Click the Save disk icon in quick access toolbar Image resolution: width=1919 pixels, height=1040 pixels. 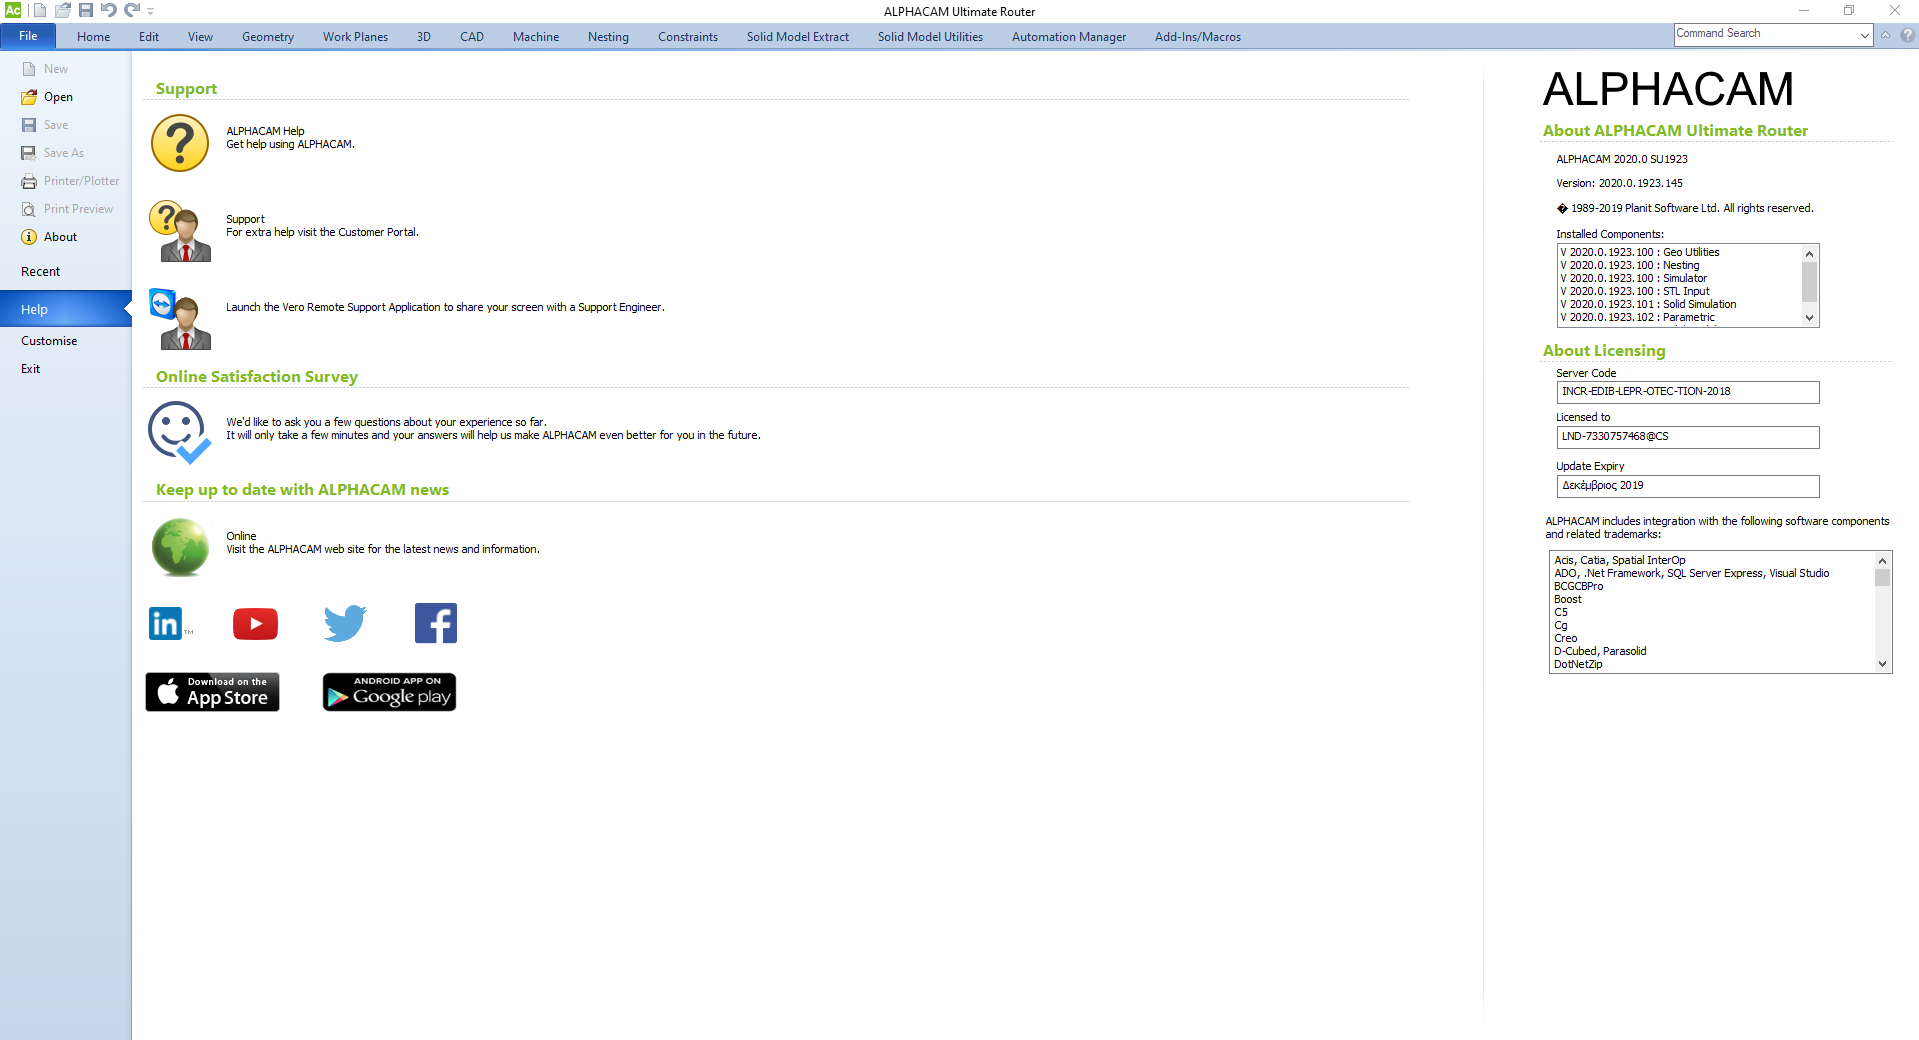(86, 10)
